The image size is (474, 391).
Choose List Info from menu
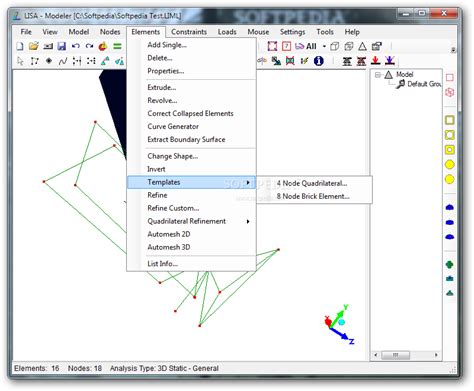(x=162, y=264)
